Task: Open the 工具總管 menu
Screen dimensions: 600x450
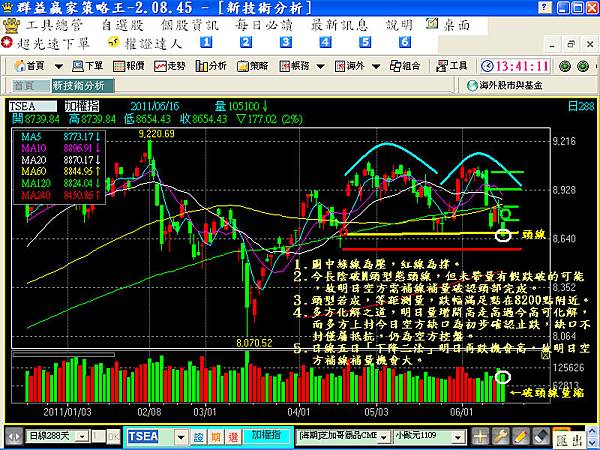Action: (x=54, y=26)
